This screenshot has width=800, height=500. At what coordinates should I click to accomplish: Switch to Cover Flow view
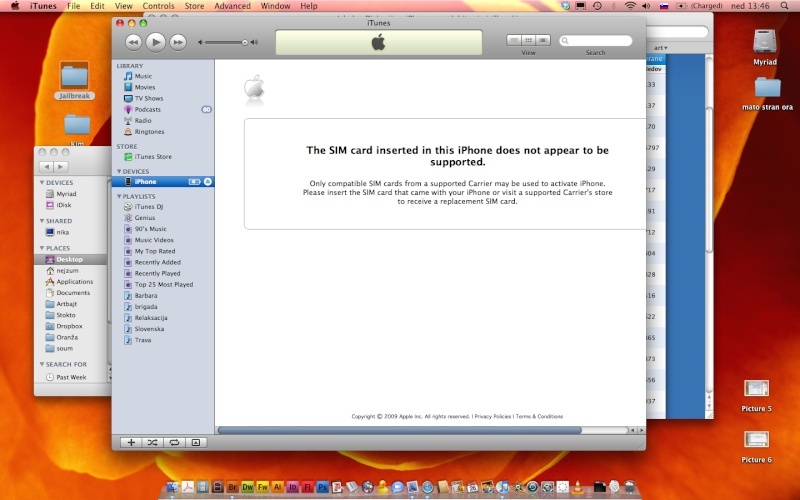(x=543, y=40)
